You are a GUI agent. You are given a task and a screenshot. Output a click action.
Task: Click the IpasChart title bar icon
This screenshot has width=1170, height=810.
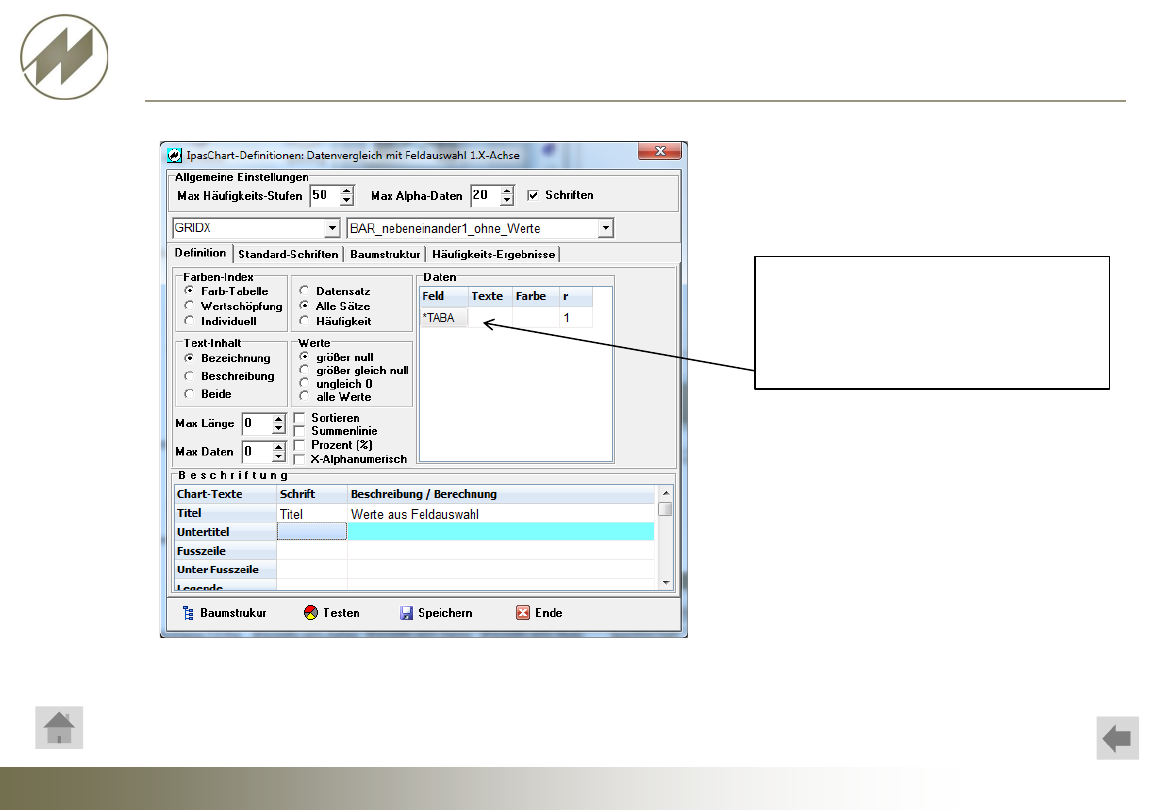175,155
